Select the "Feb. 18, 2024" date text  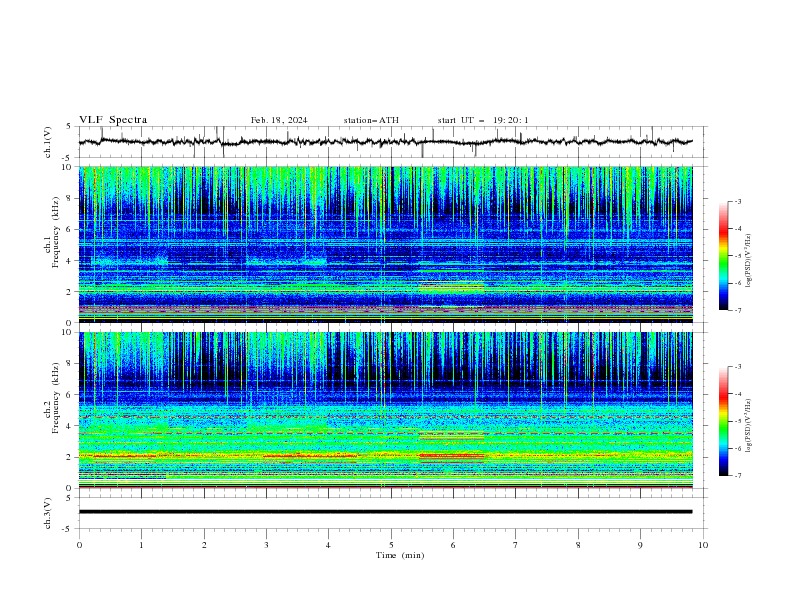pyautogui.click(x=279, y=120)
